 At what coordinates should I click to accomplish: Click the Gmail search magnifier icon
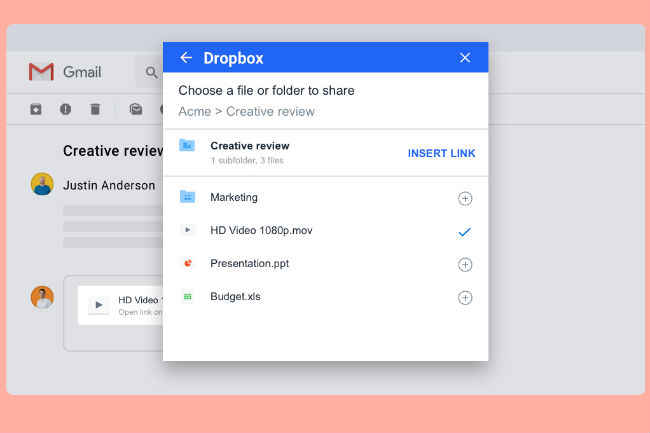click(x=151, y=73)
